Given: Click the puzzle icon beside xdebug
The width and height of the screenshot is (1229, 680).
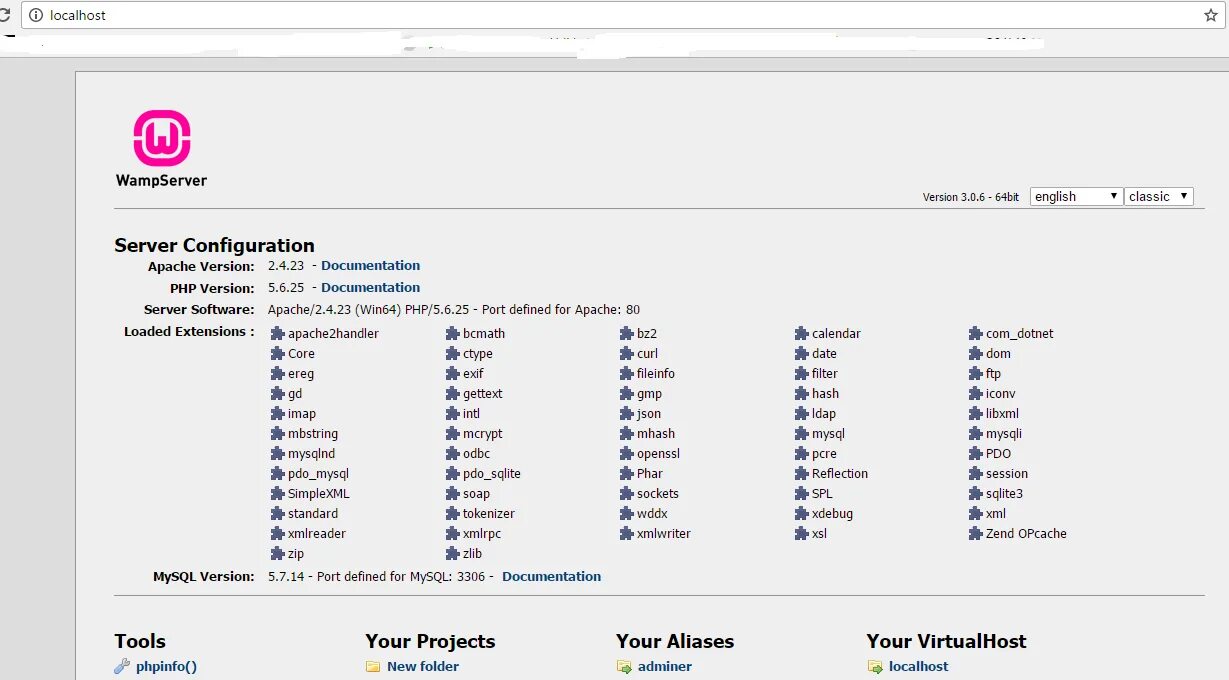Looking at the screenshot, I should click(x=802, y=513).
